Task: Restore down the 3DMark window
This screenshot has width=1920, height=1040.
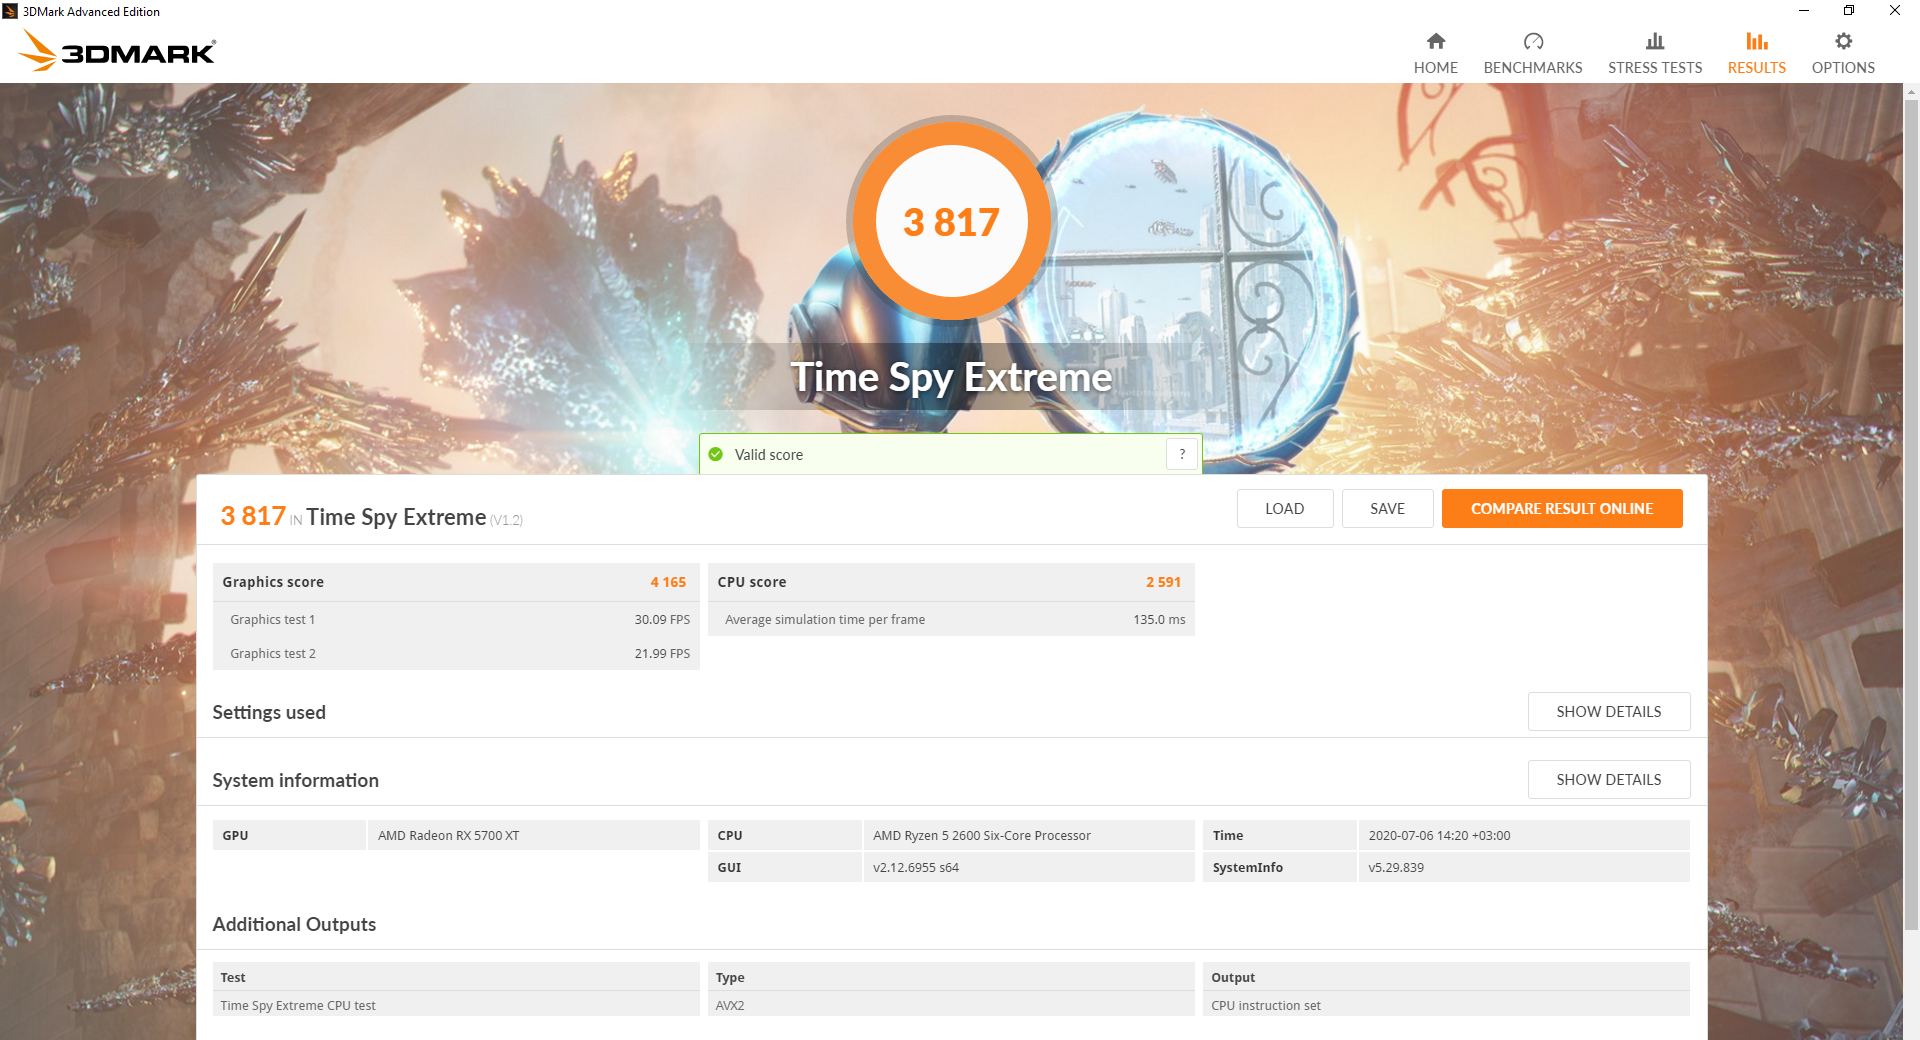Action: [x=1849, y=11]
